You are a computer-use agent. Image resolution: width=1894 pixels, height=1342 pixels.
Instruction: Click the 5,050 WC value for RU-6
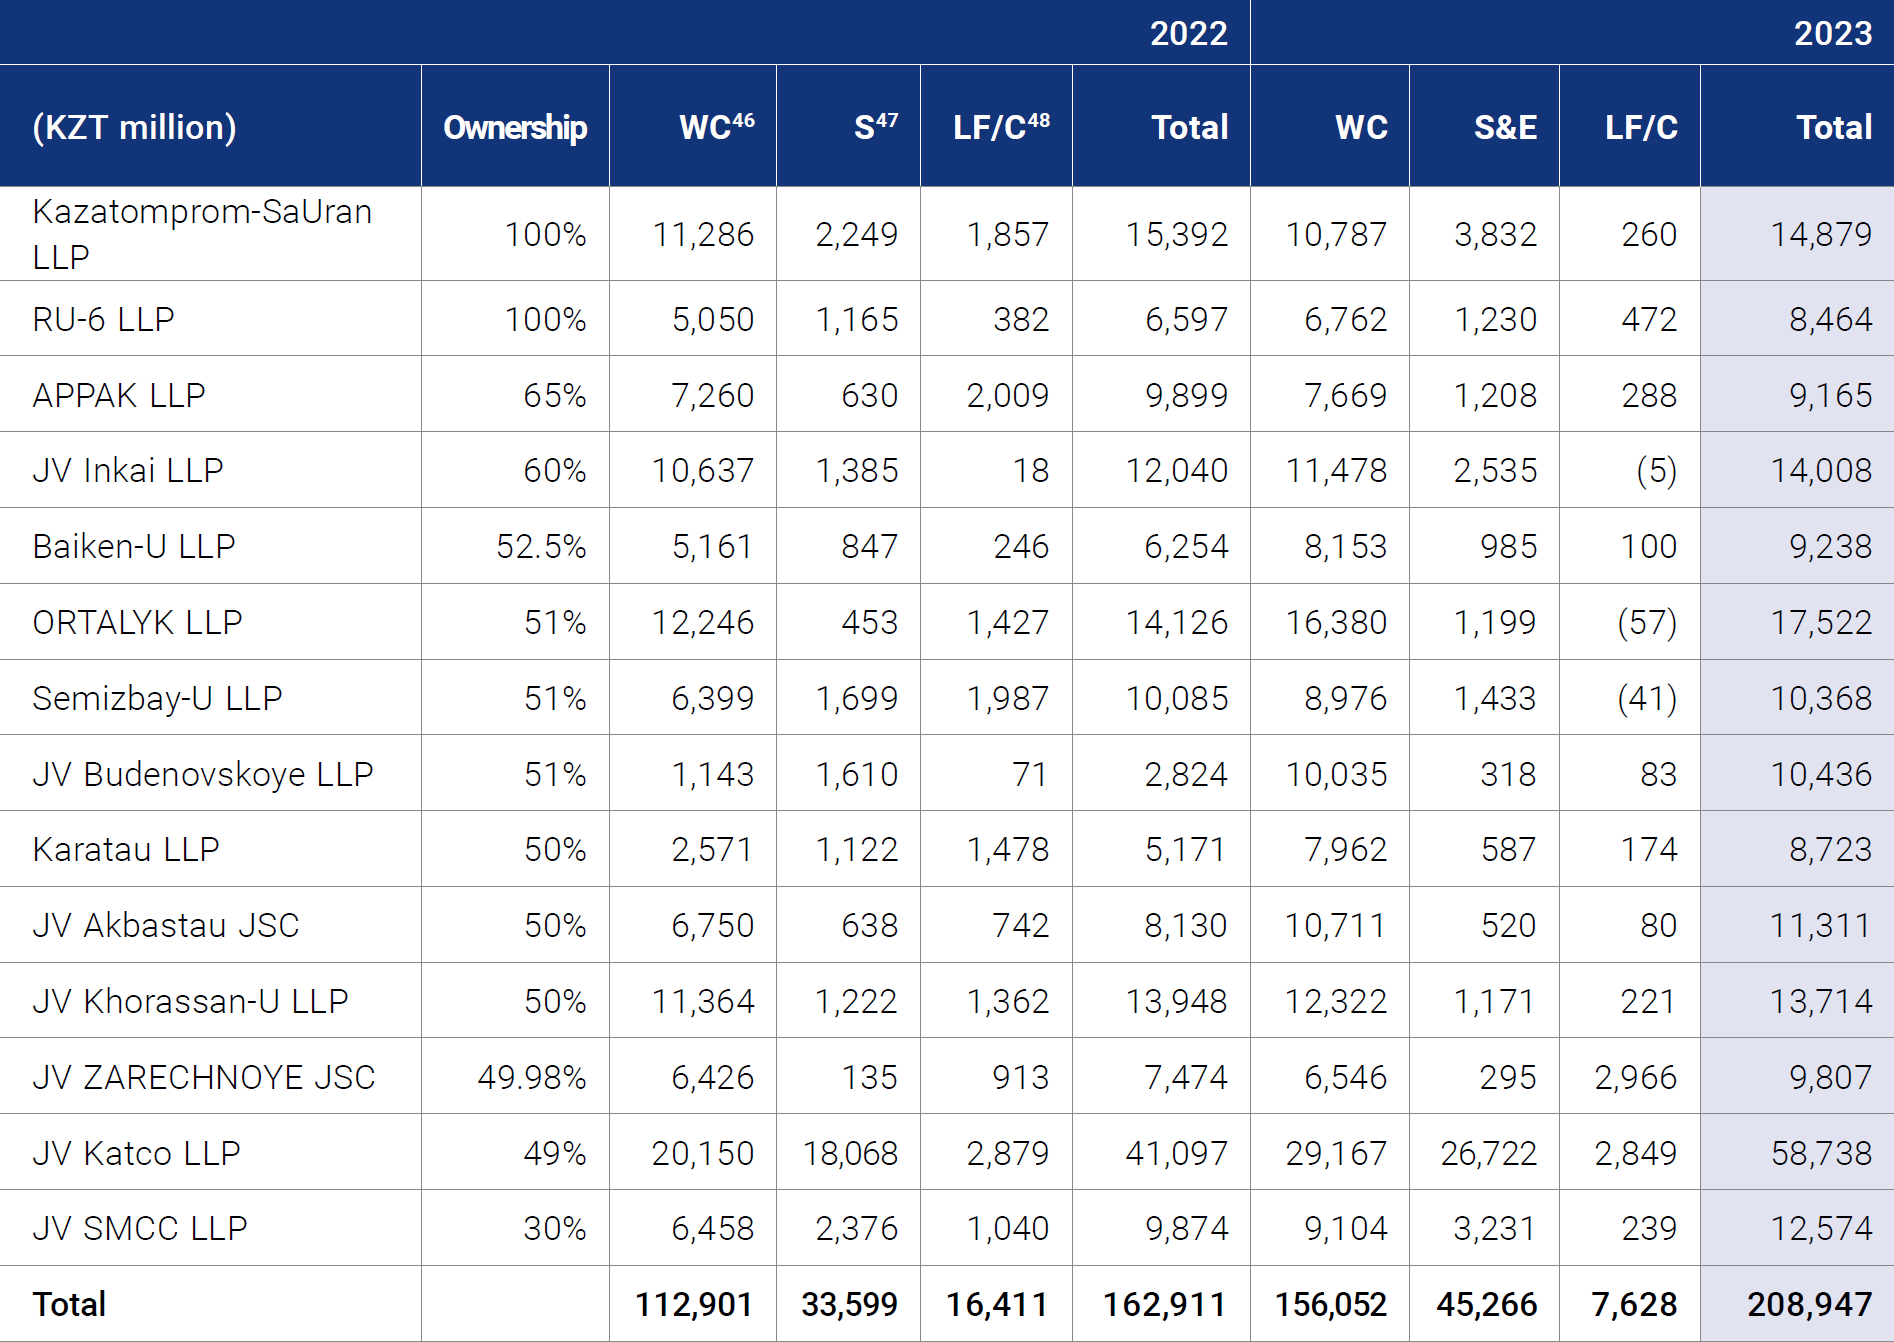pos(713,319)
